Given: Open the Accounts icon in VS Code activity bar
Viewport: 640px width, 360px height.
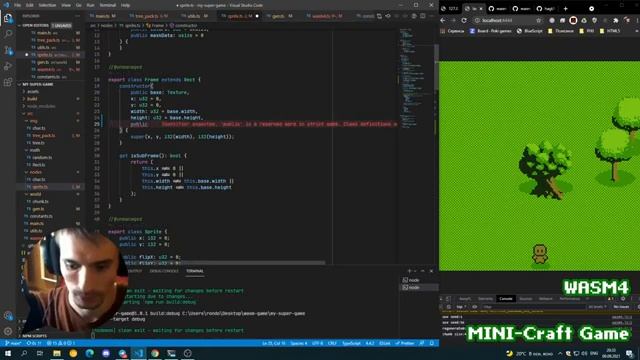Looking at the screenshot, I should click(x=8, y=315).
